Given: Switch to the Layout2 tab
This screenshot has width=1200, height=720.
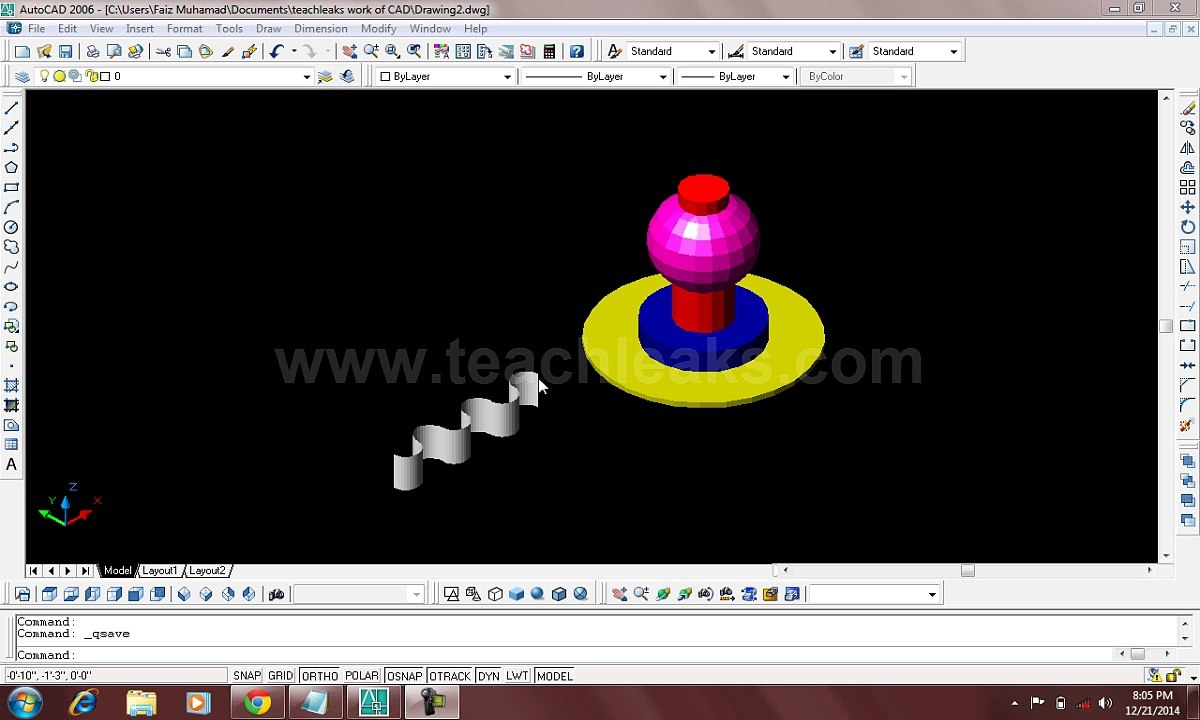Looking at the screenshot, I should pos(207,571).
